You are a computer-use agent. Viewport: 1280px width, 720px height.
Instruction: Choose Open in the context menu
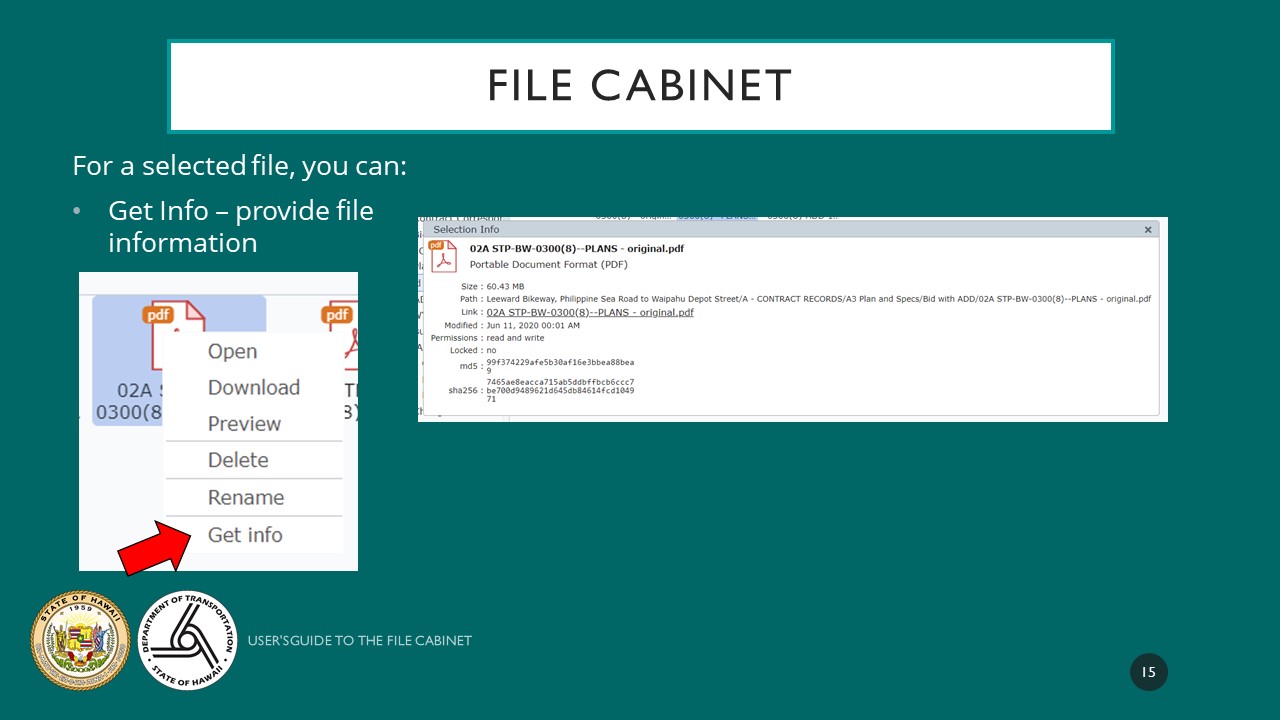click(232, 351)
